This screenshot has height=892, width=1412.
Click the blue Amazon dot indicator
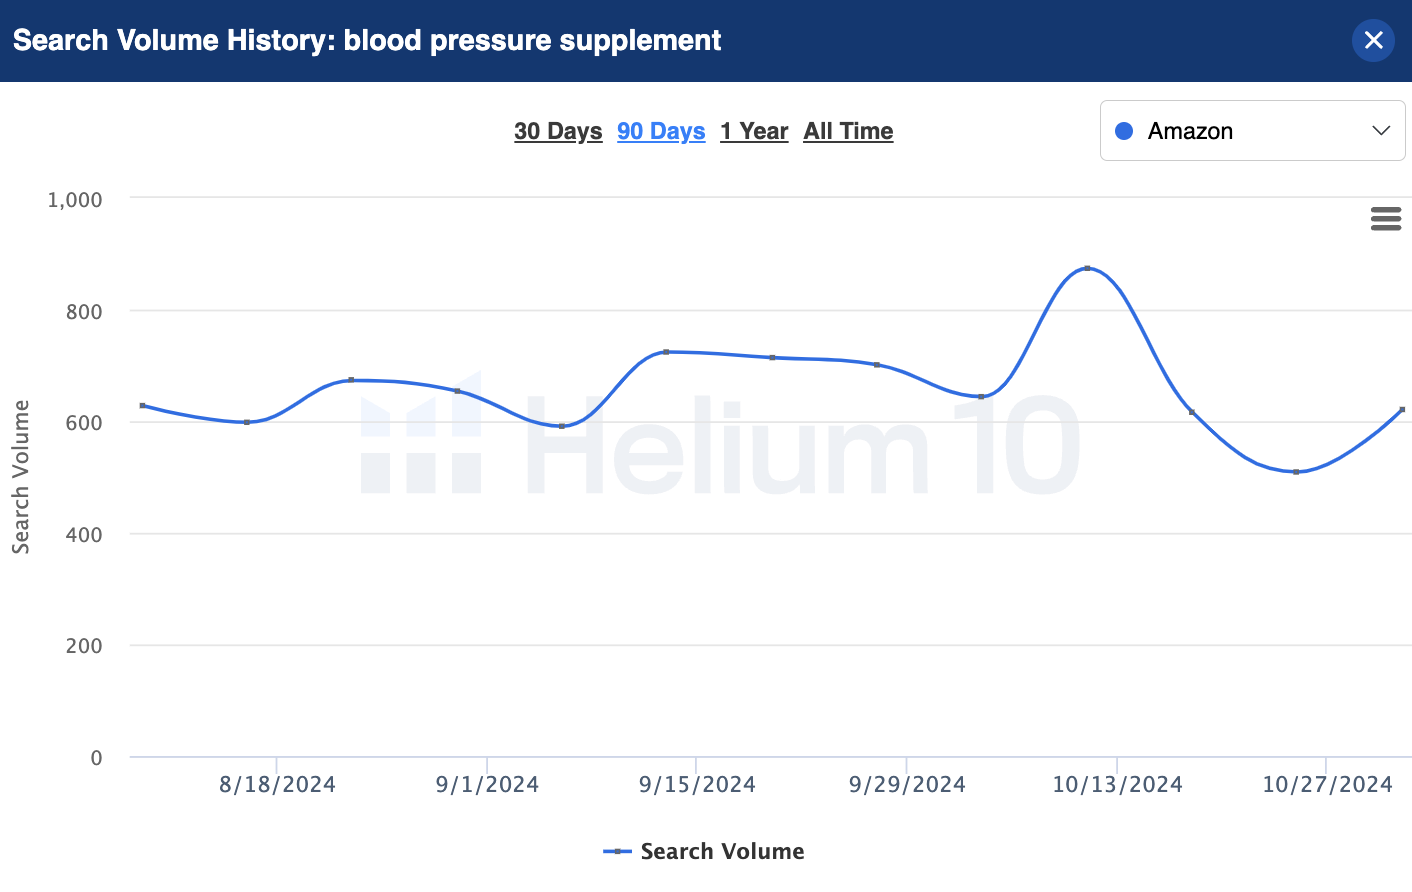[1124, 131]
